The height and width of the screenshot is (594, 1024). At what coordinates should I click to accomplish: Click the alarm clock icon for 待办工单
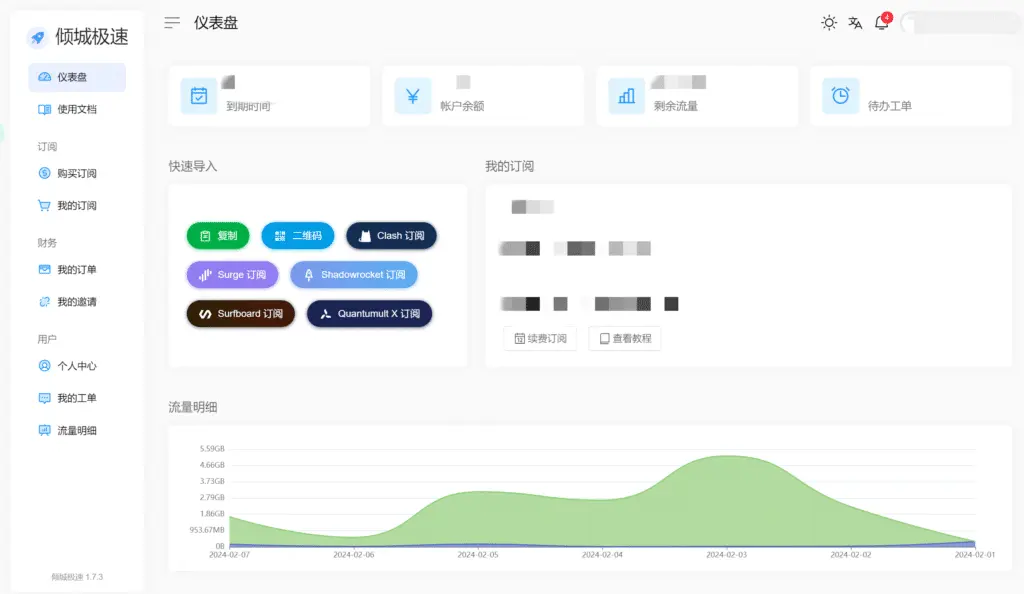(x=841, y=96)
